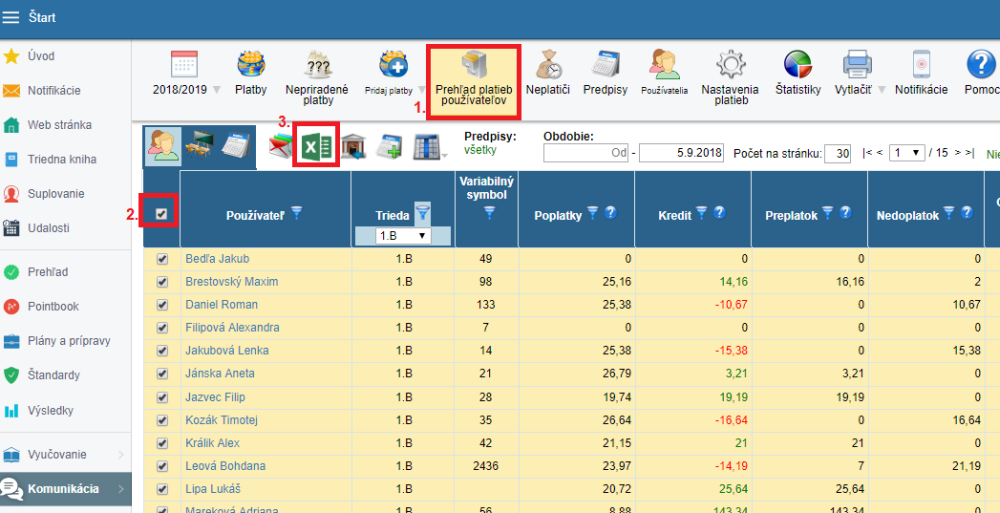Open user Lipa Lukáš
Screen dimensions: 1000x513
tap(212, 489)
